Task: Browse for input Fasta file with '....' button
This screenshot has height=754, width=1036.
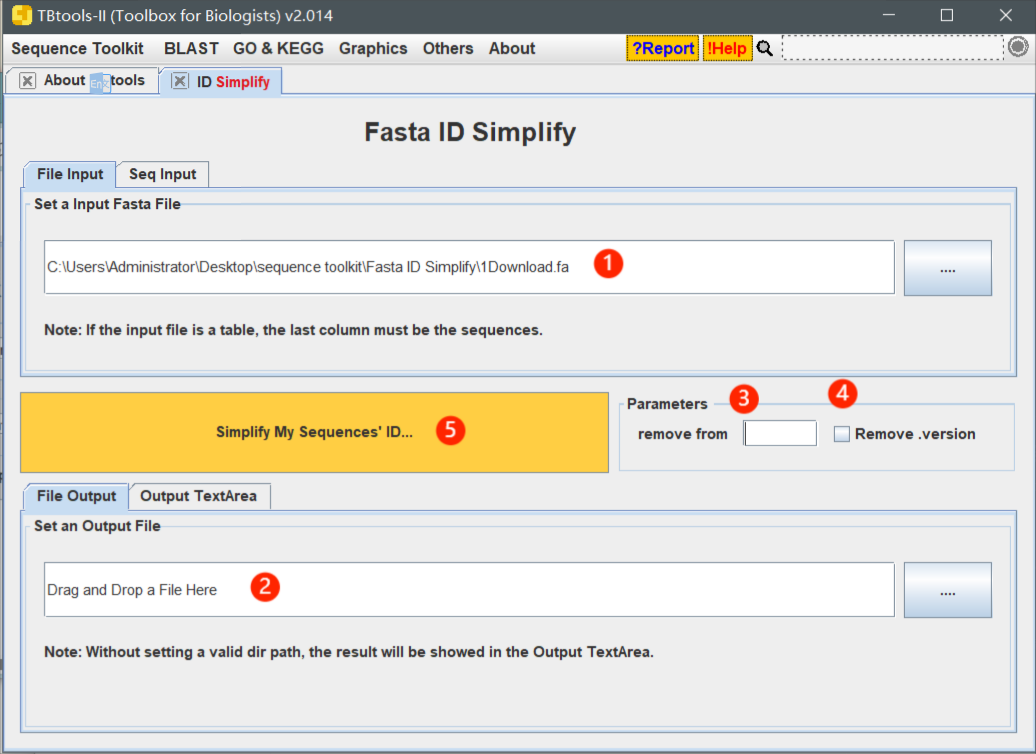Action: 947,268
